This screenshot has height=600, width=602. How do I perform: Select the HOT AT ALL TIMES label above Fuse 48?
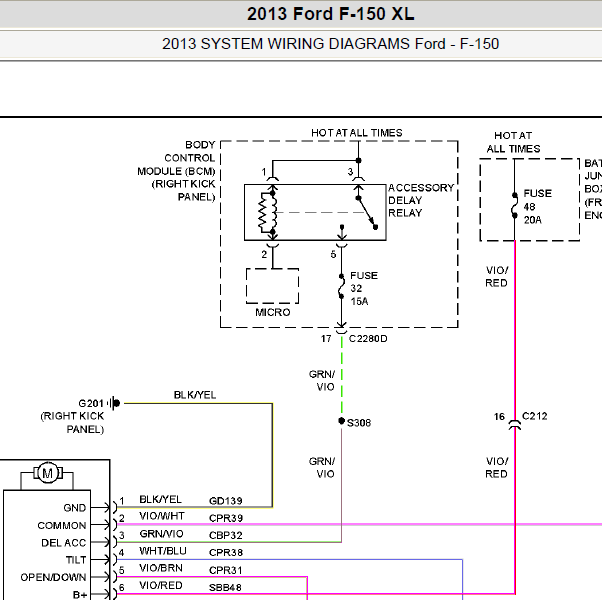tap(513, 142)
